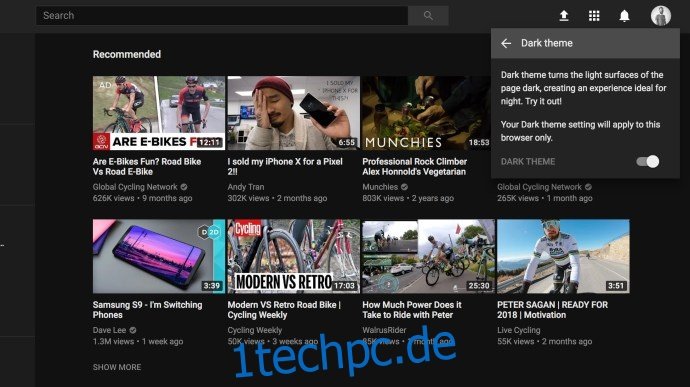Open the Modern VS Retro thumbnail
690x387 pixels.
(x=294, y=256)
